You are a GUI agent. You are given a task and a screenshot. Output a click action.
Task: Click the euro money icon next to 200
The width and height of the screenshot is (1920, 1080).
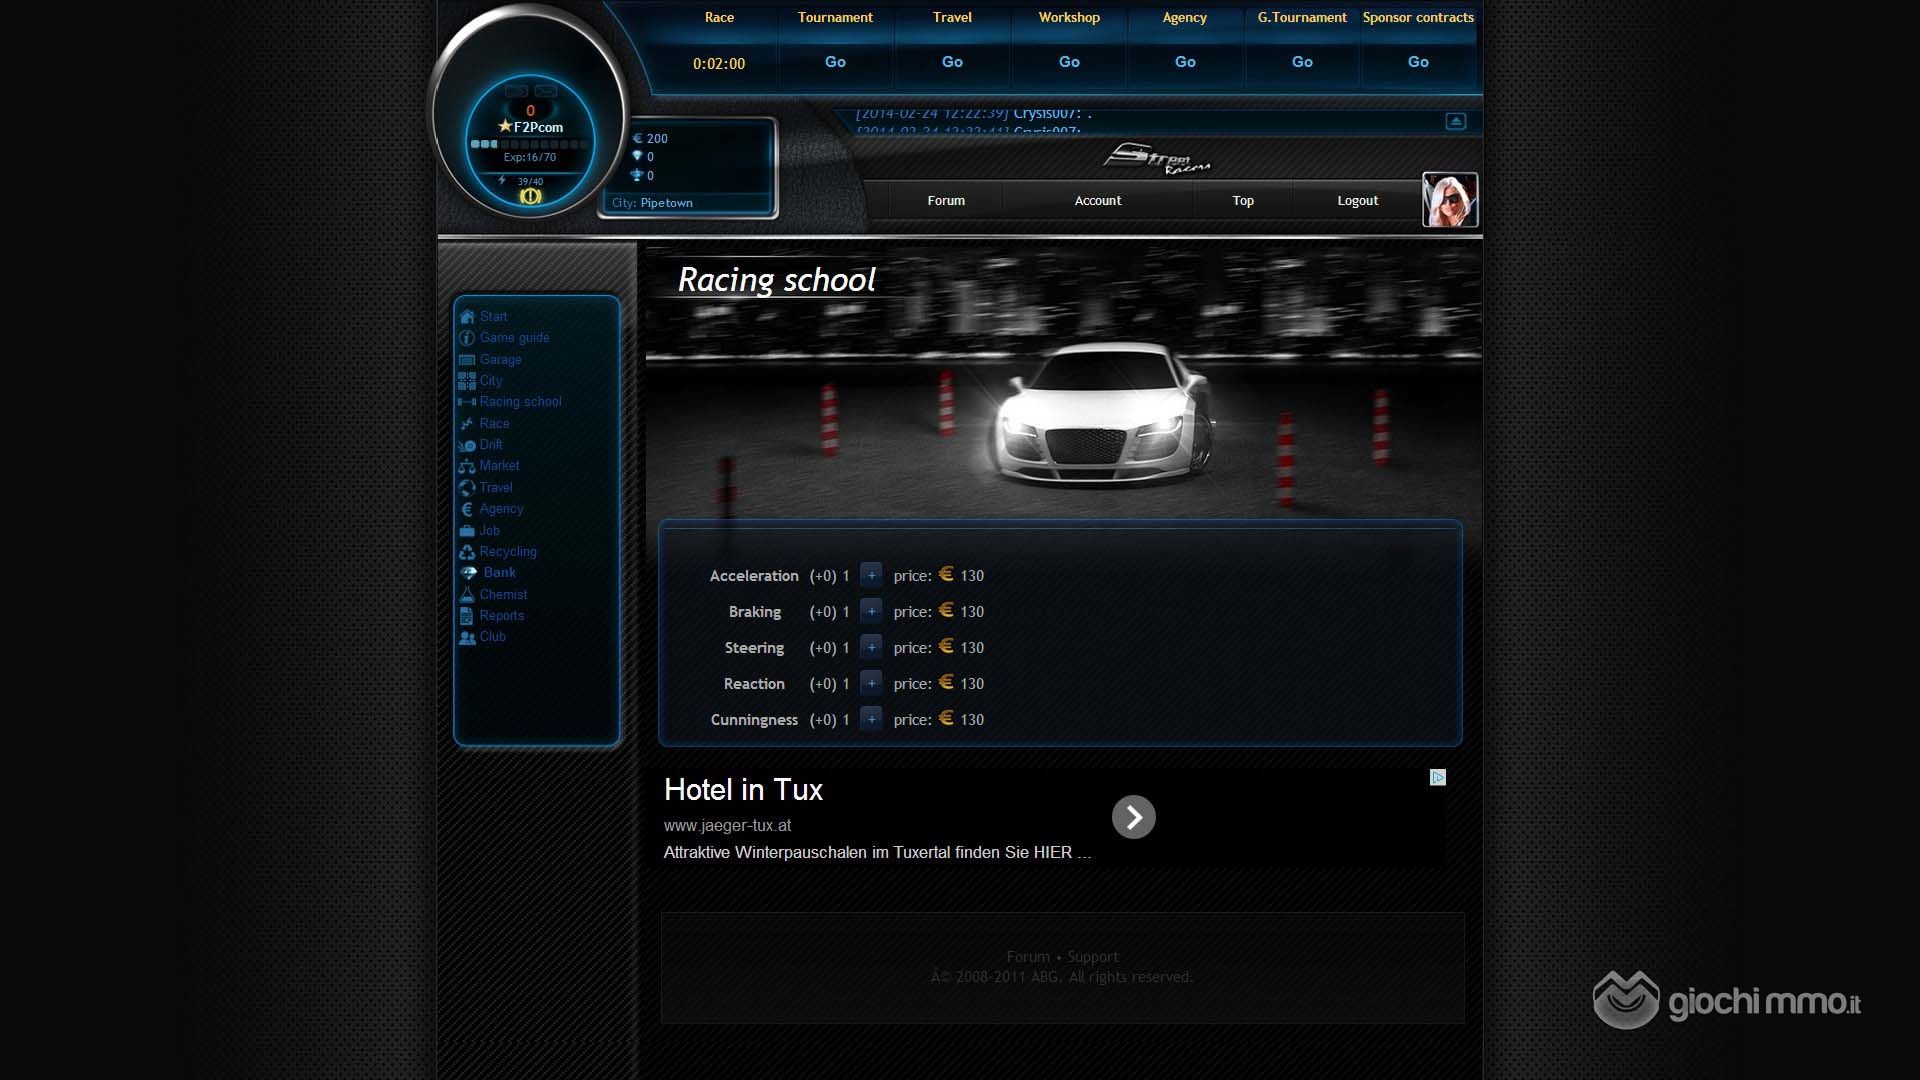(x=638, y=138)
